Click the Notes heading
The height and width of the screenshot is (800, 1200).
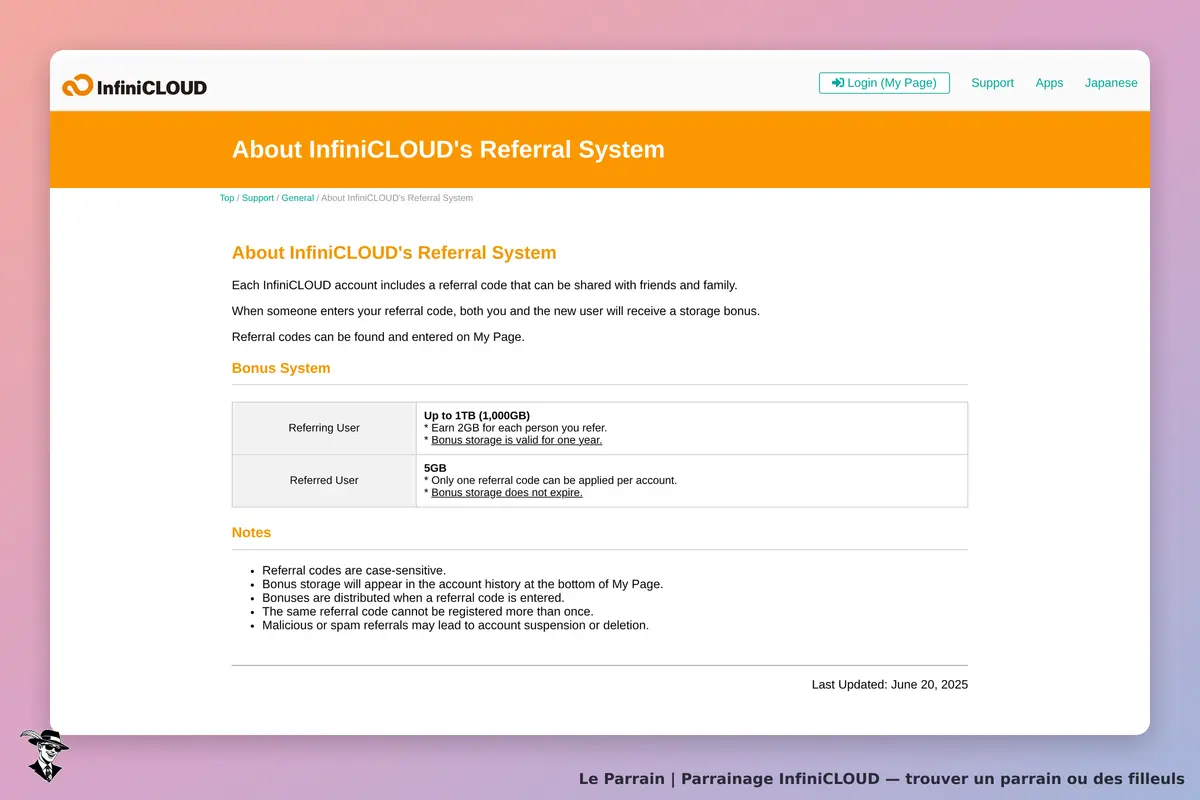[x=251, y=533]
